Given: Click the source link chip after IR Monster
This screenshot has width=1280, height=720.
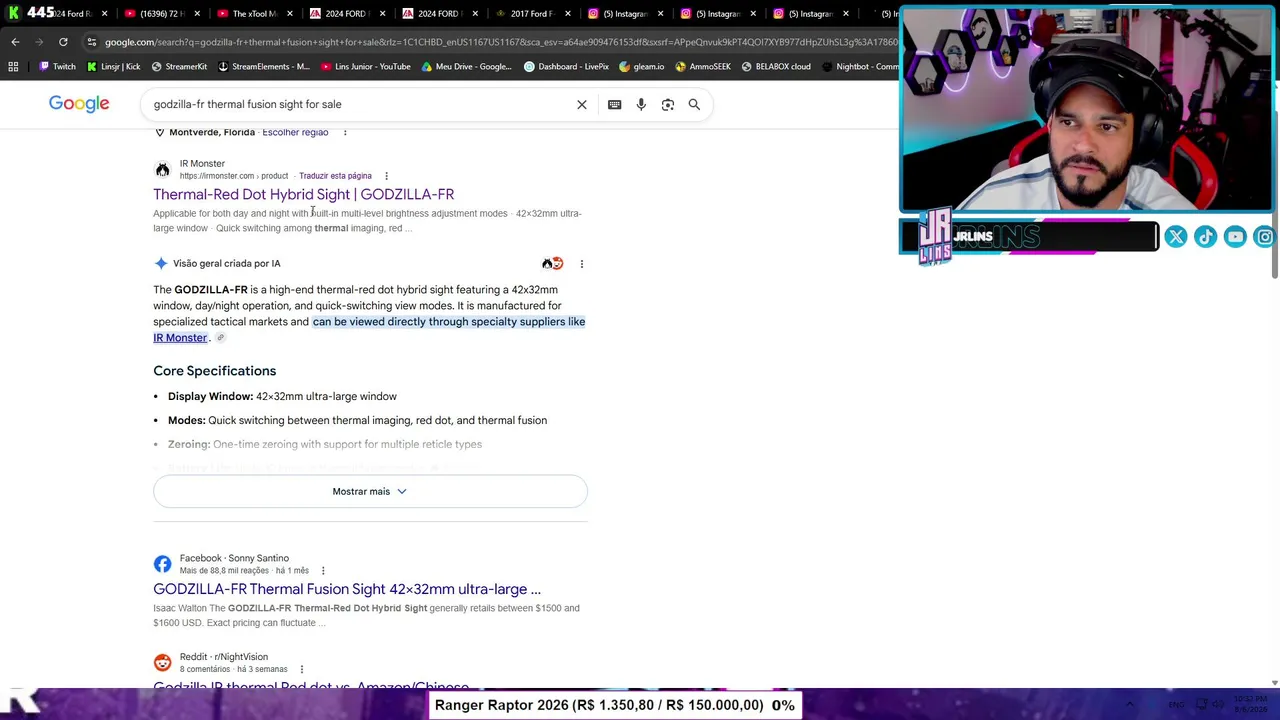Looking at the screenshot, I should click(x=221, y=338).
